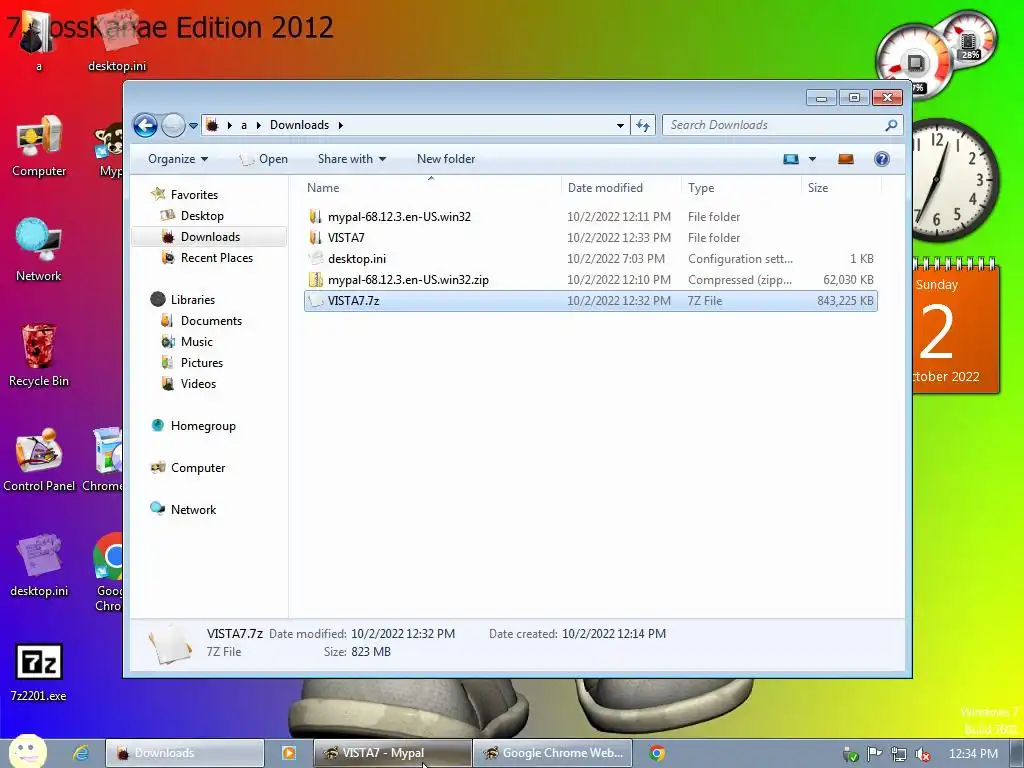Click Favorites in navigation pane
Screen dimensions: 1024x768
tap(194, 195)
